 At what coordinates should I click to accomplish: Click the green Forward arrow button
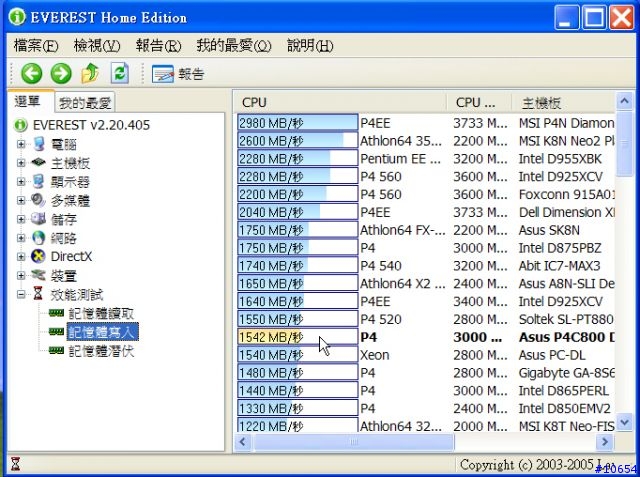(61, 74)
